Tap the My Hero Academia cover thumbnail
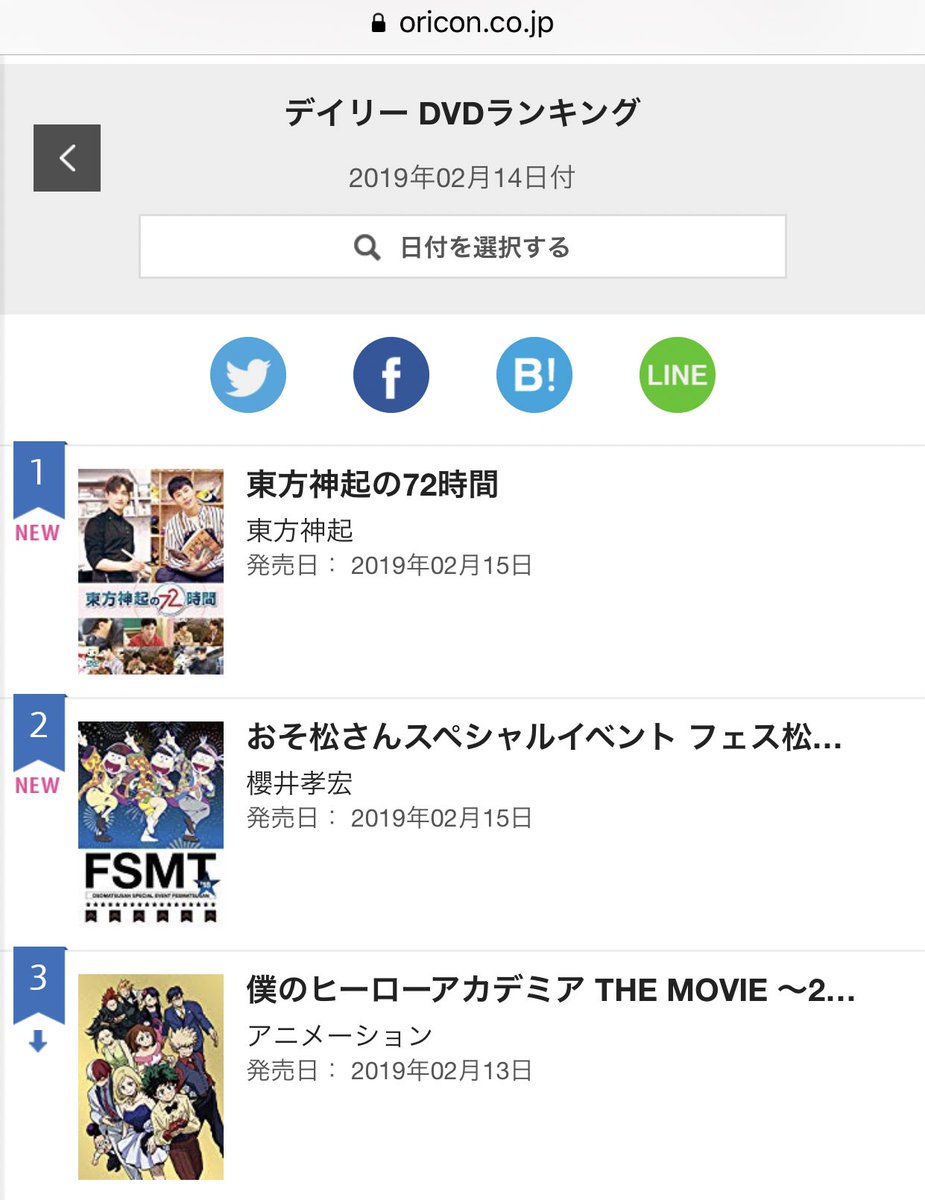 point(151,1077)
